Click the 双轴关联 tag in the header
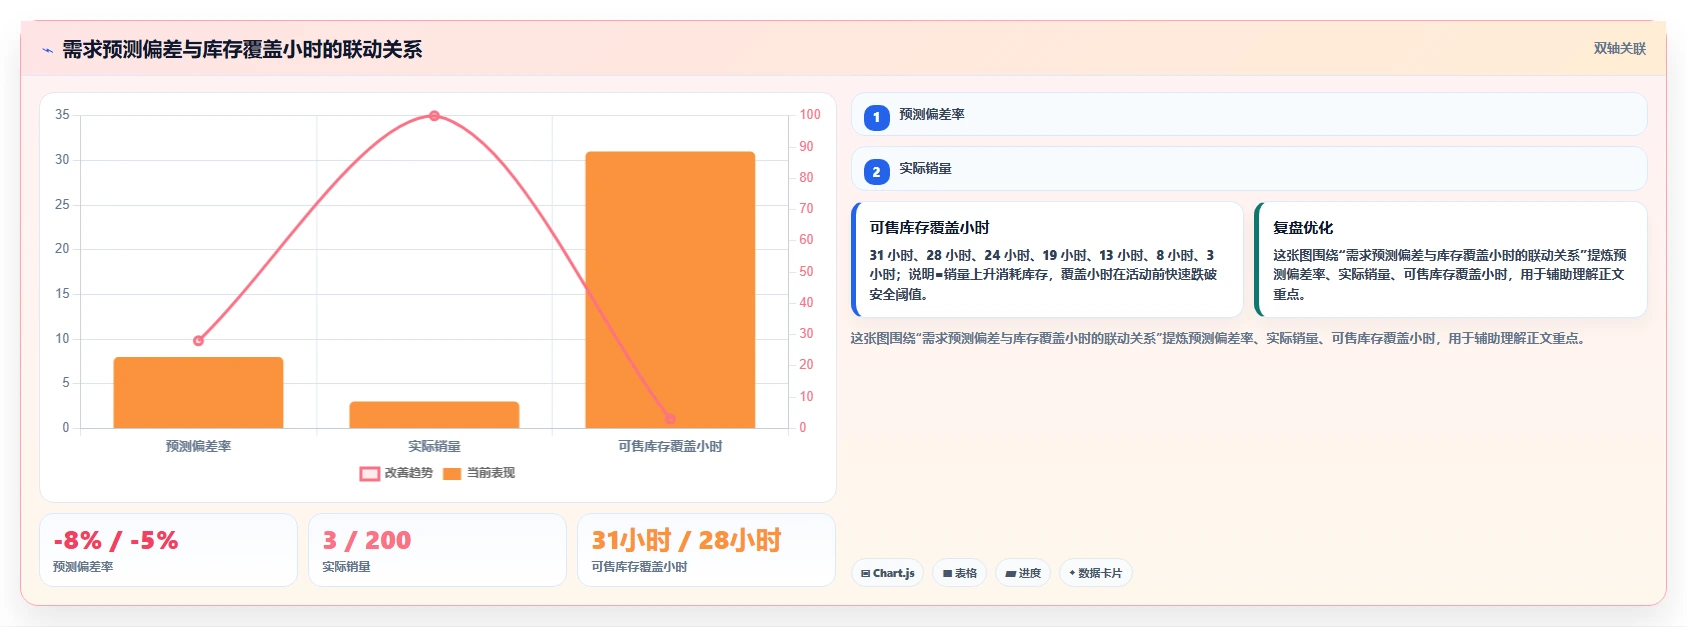The height and width of the screenshot is (627, 1687). 1619,48
